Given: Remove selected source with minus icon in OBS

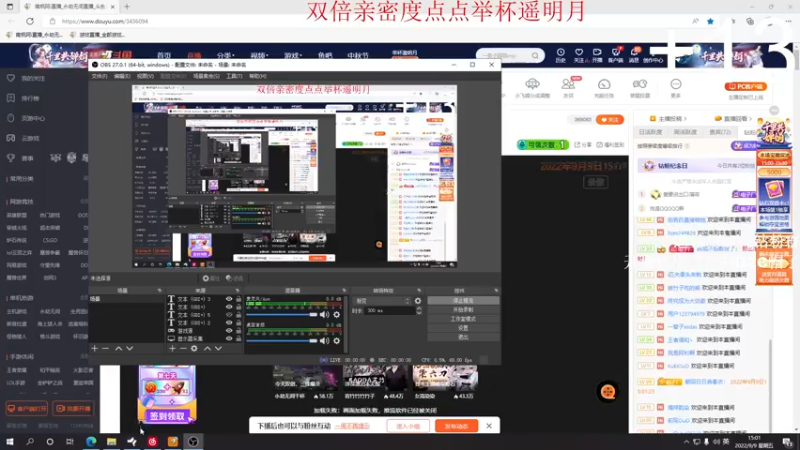Looking at the screenshot, I should (183, 348).
